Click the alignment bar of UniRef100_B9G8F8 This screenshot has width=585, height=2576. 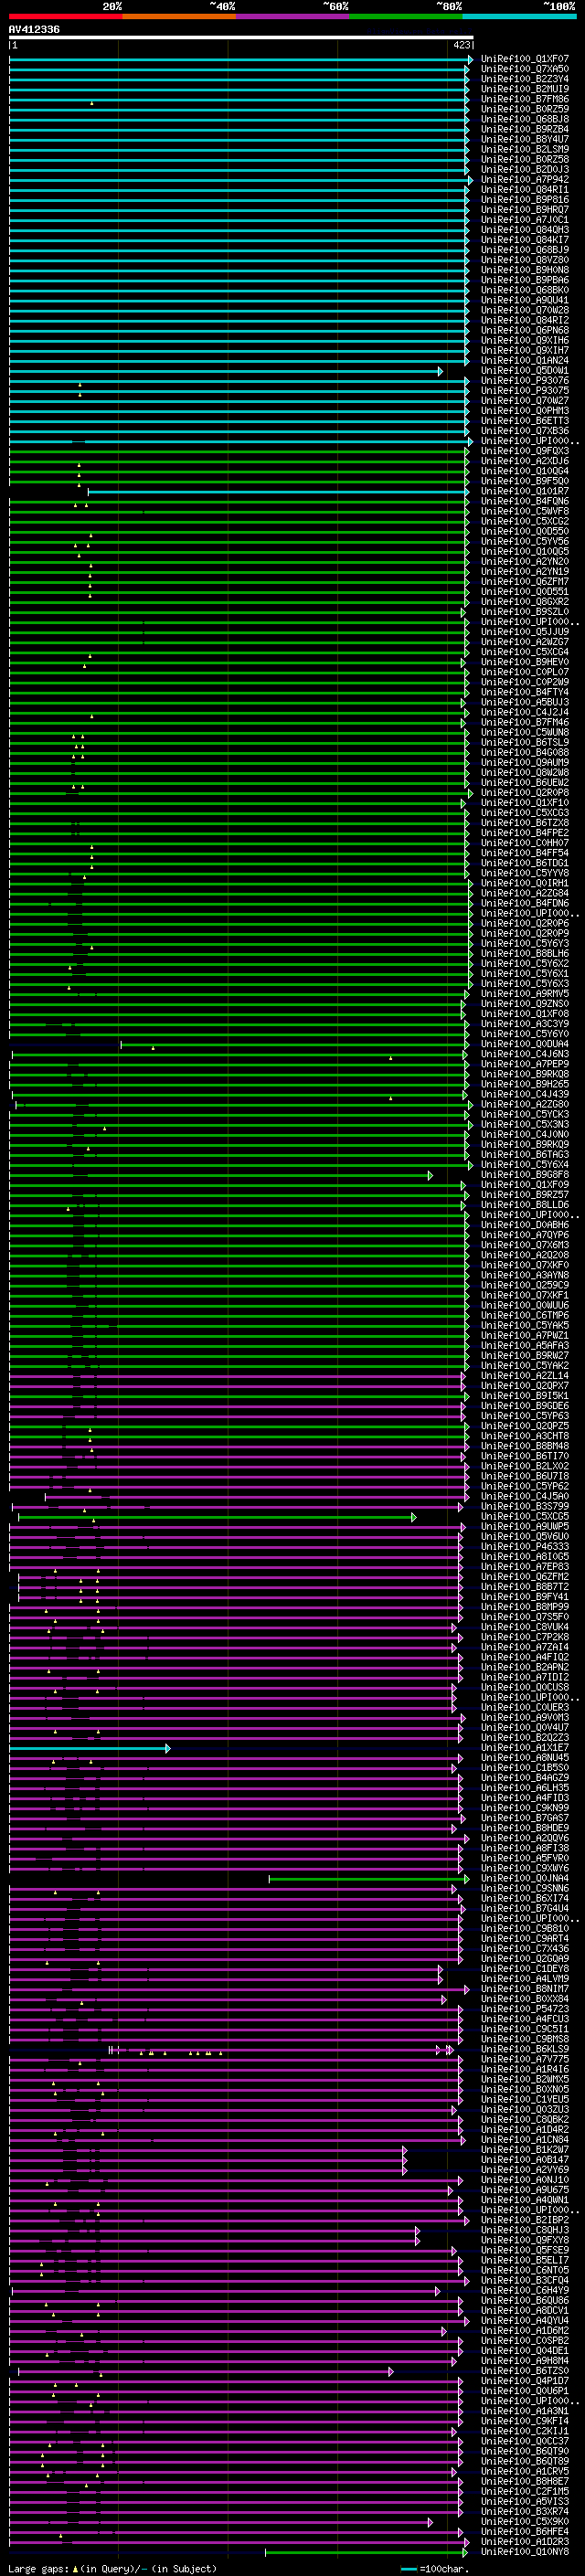220,1175
